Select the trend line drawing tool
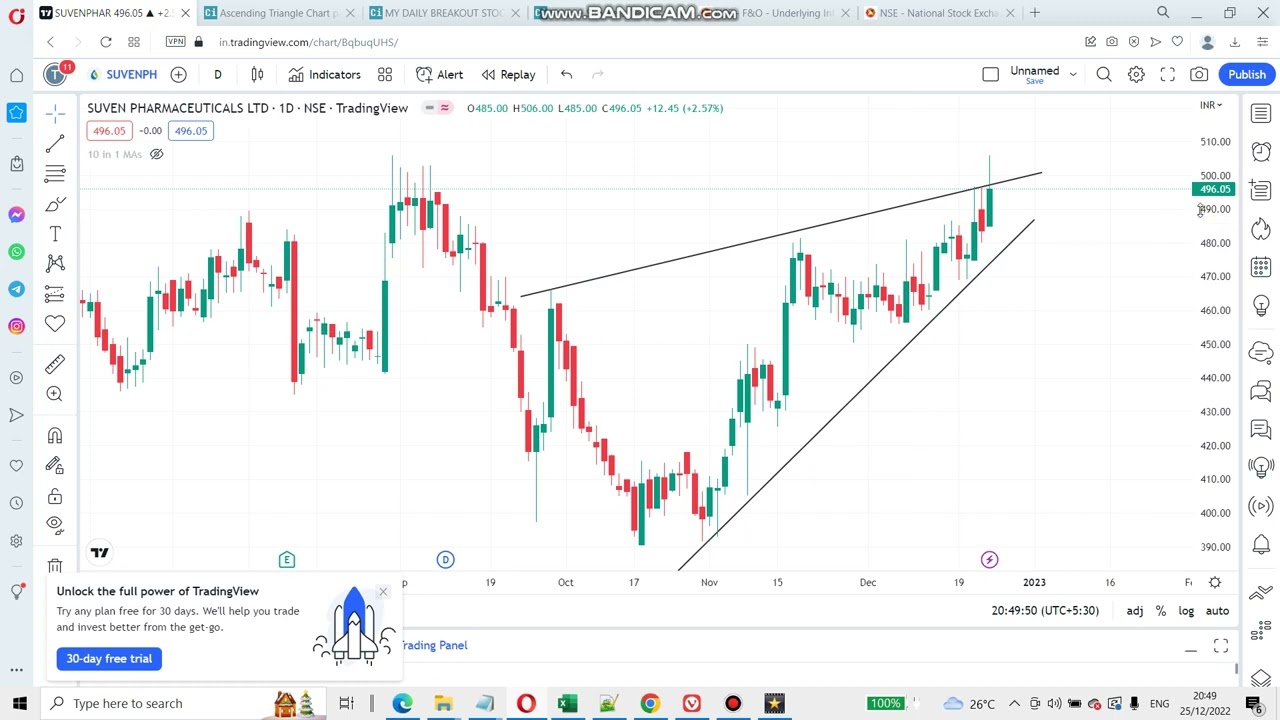Image resolution: width=1280 pixels, height=720 pixels. pyautogui.click(x=55, y=145)
